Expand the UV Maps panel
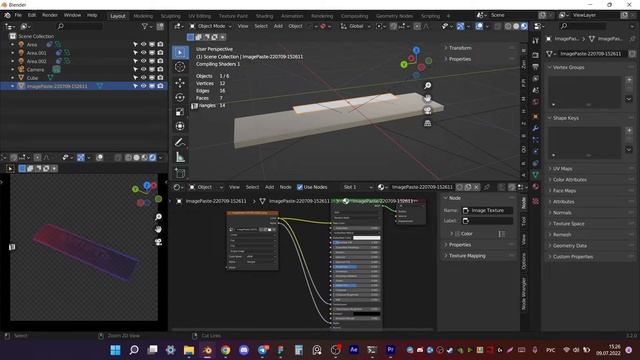 pos(562,168)
